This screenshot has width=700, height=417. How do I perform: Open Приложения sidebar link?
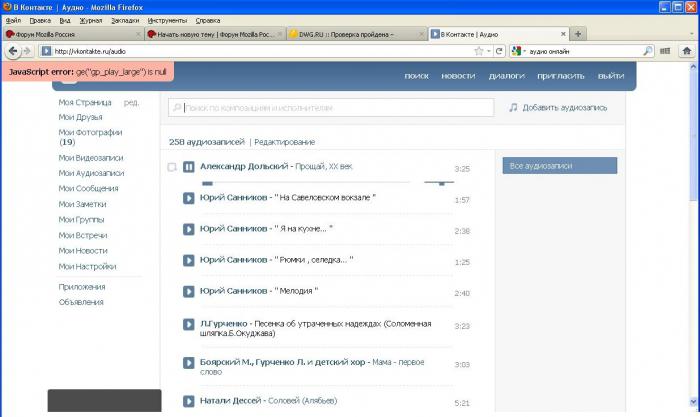82,287
